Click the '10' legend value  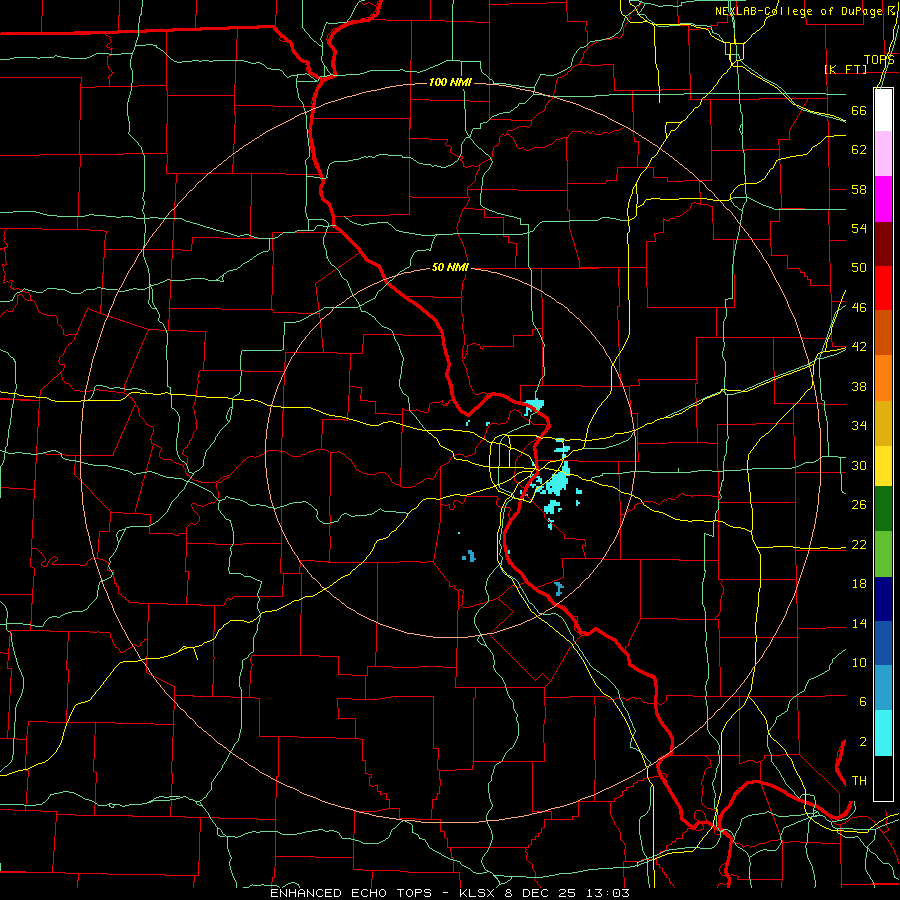click(x=859, y=662)
